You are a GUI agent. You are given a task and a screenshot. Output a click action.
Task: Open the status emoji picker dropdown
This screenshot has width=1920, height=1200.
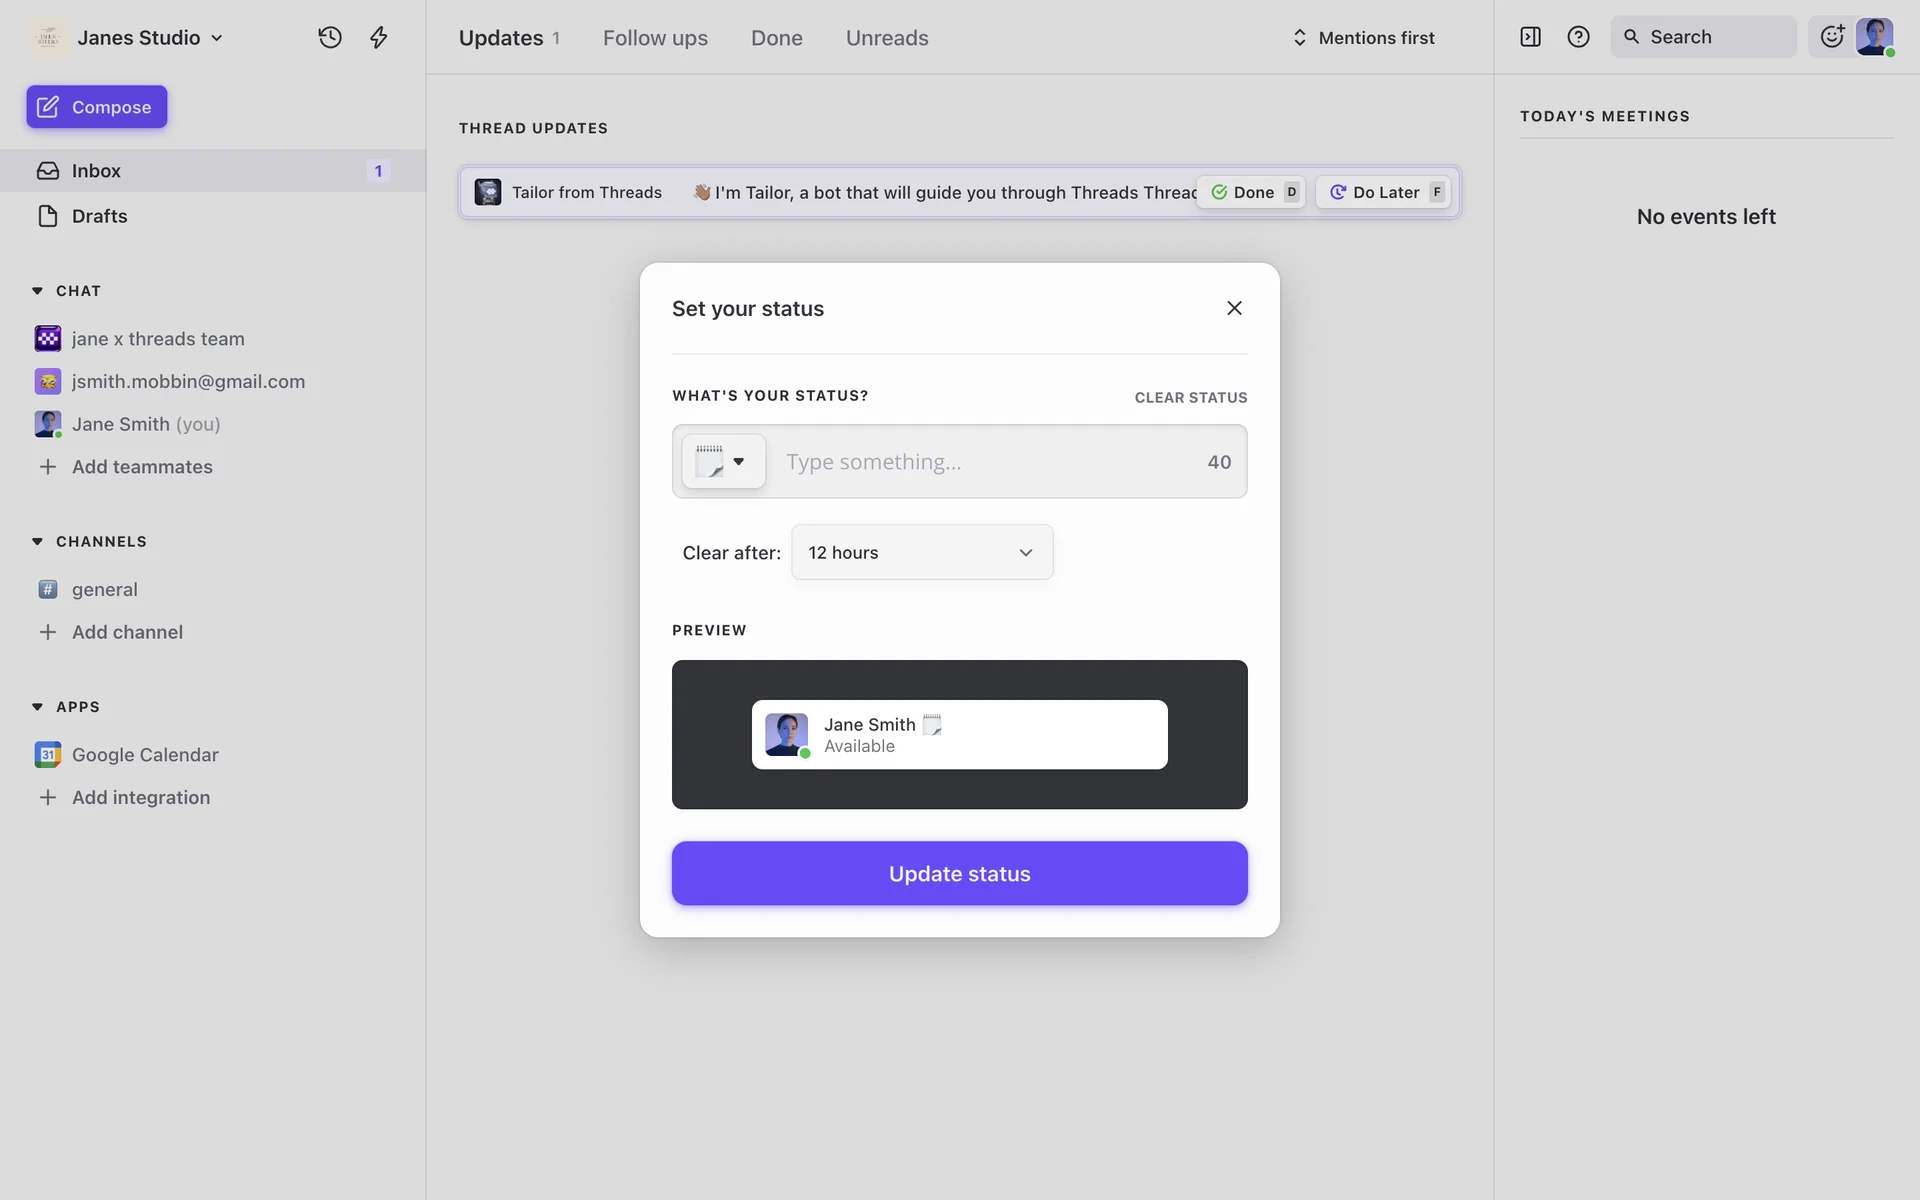point(724,462)
